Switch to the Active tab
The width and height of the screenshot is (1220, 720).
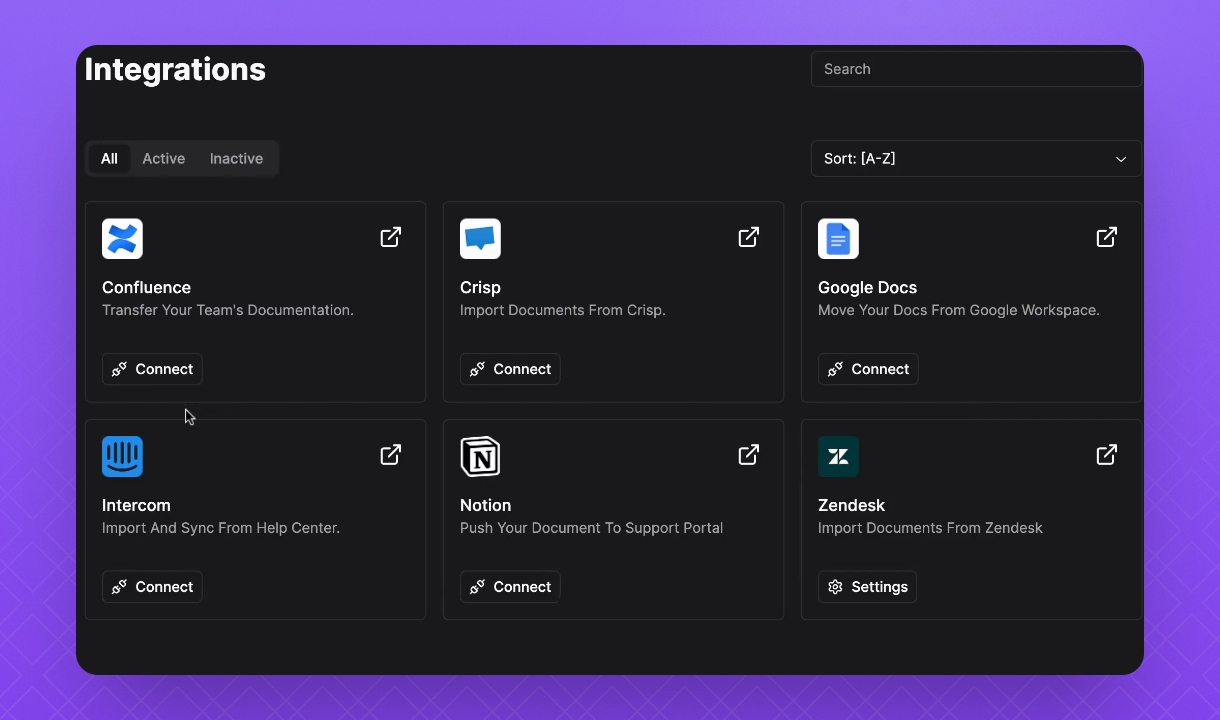pos(164,159)
